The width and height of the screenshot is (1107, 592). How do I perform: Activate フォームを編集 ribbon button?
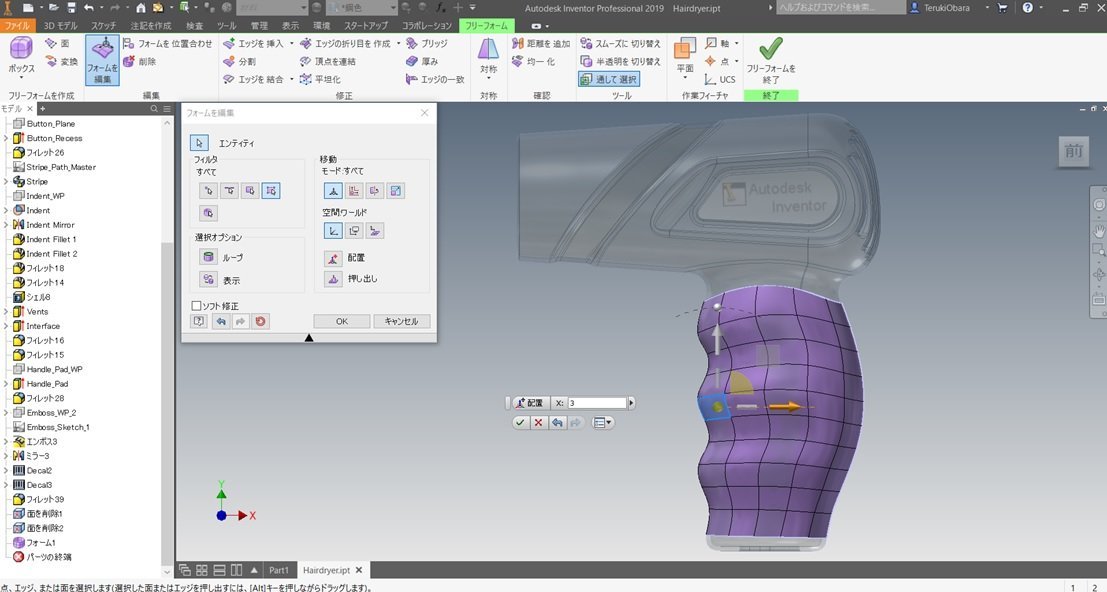[x=102, y=60]
